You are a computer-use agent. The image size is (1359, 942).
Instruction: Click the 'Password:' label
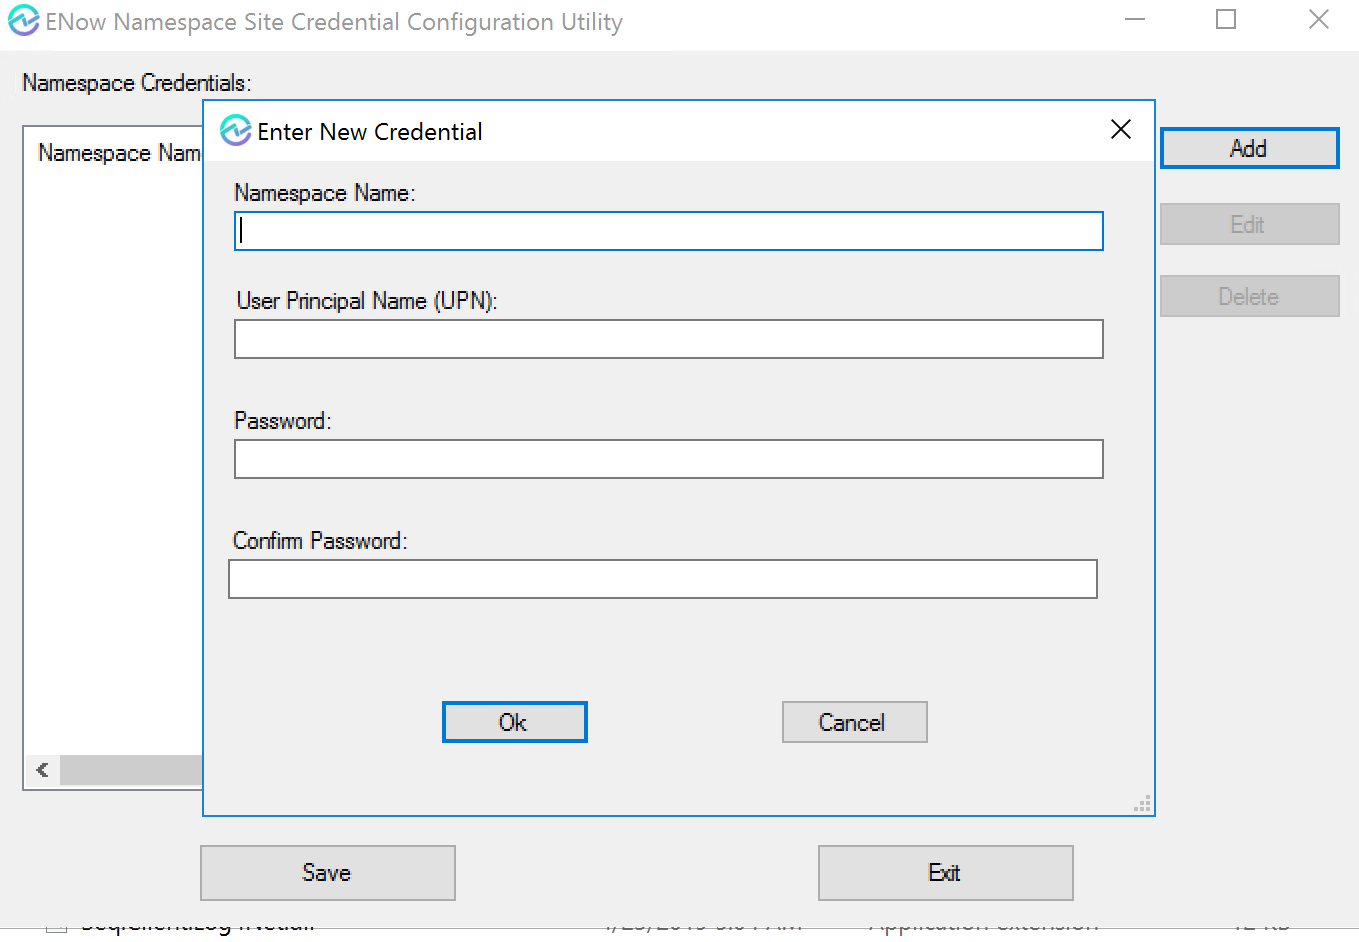(283, 421)
